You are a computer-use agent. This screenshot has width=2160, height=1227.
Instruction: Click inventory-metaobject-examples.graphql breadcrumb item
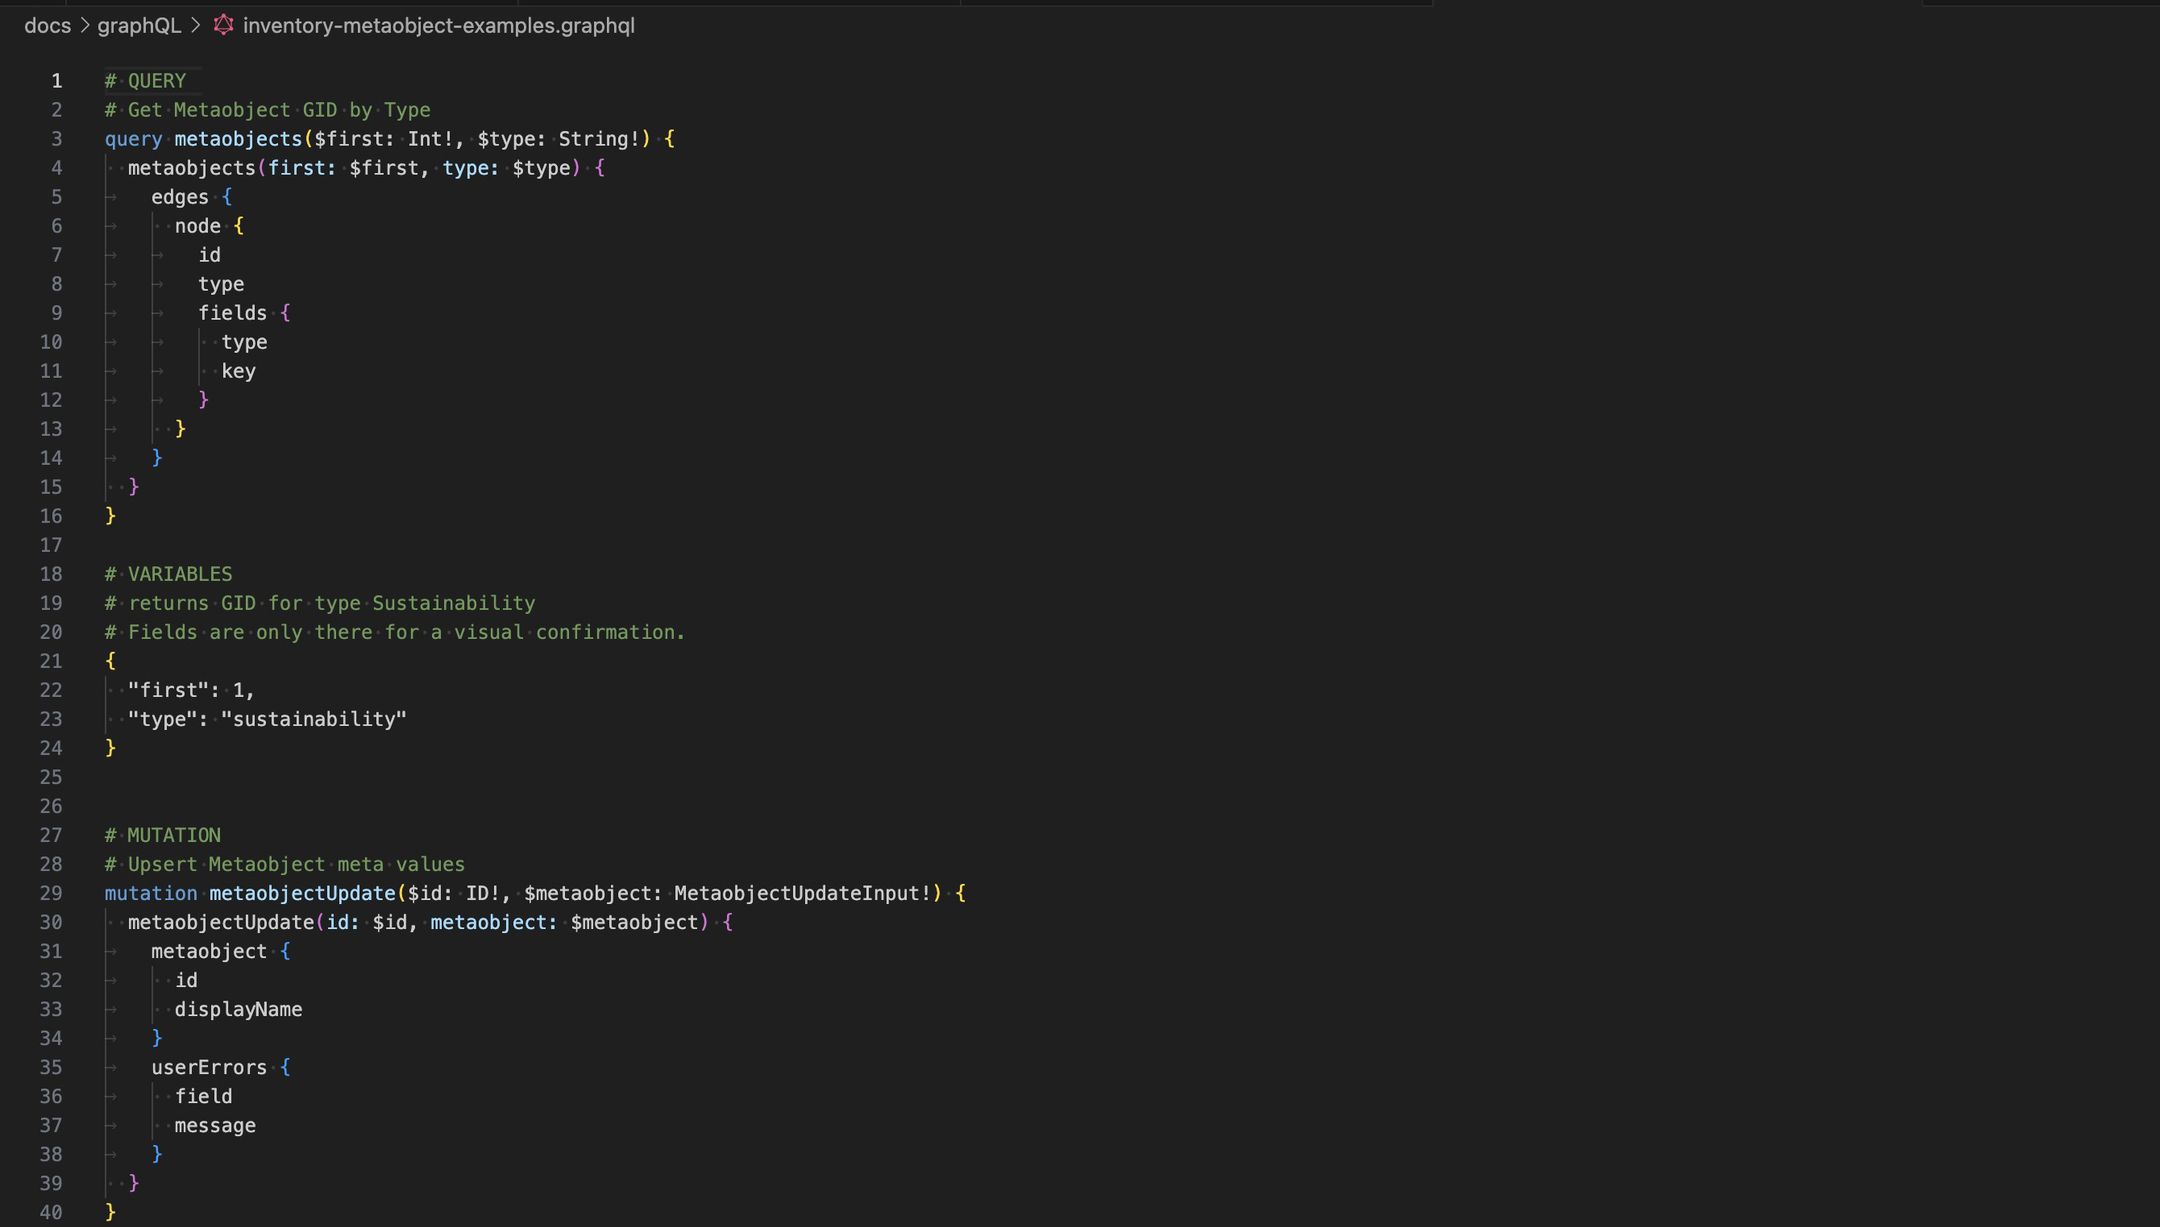pos(438,26)
